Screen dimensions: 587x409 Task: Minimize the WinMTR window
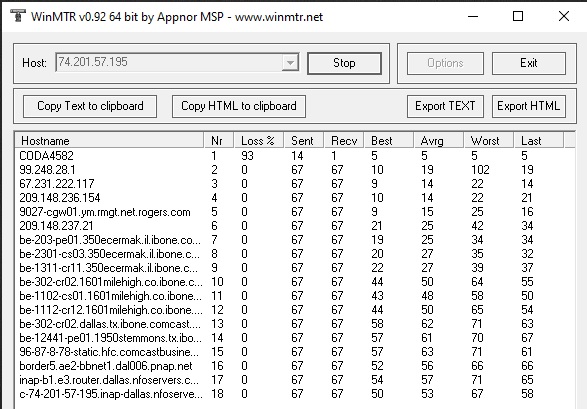pos(473,16)
